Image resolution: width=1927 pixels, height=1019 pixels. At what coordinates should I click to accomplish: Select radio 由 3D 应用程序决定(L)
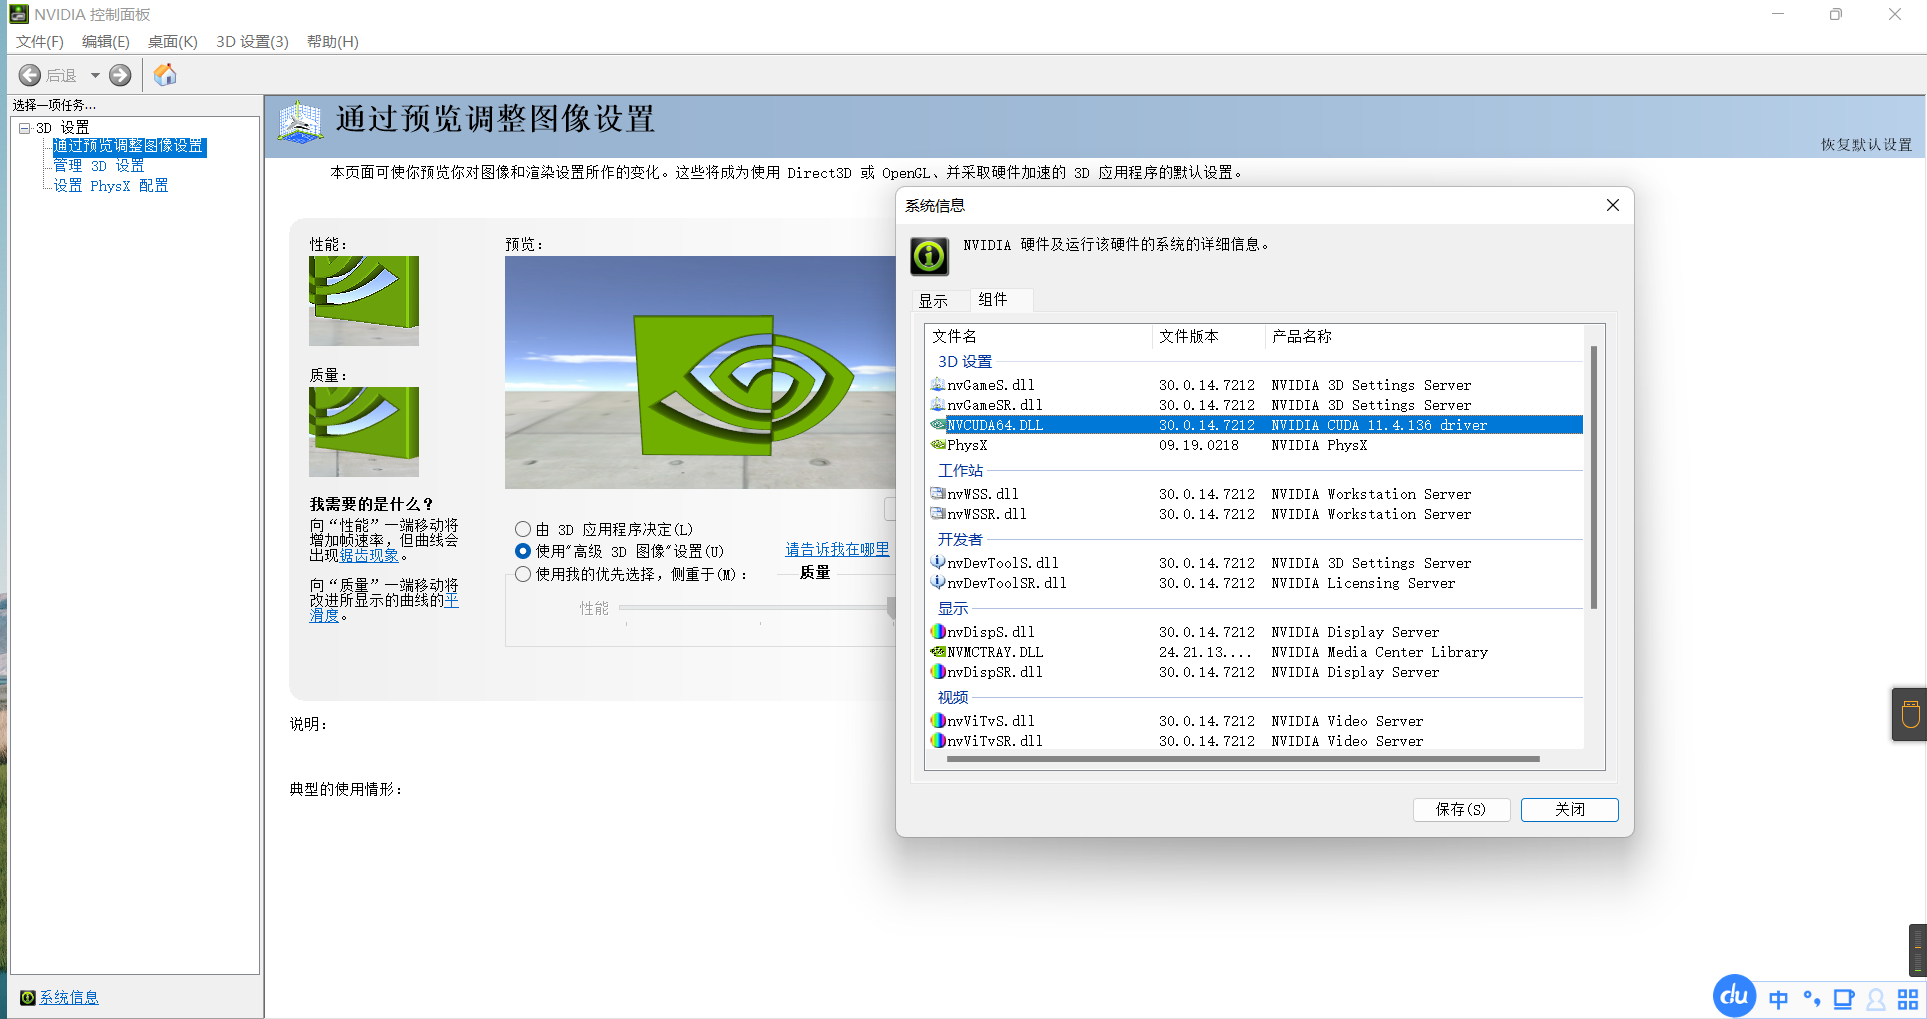[523, 529]
